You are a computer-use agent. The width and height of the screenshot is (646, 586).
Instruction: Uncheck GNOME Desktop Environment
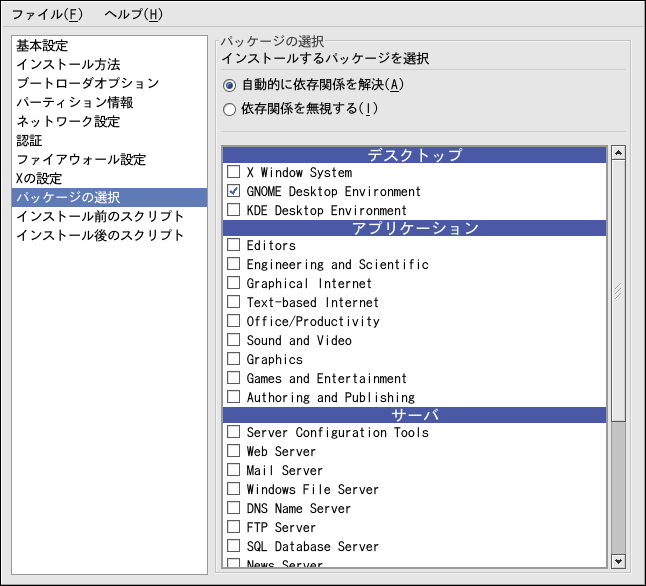(233, 191)
